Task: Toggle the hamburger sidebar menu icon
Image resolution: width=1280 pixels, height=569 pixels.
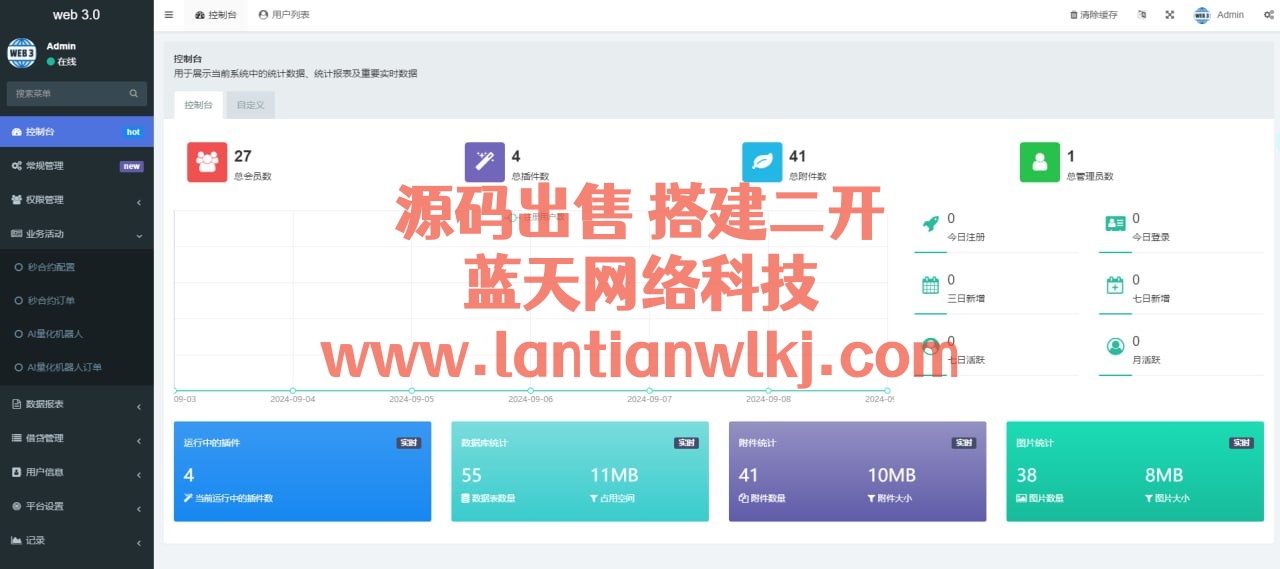Action: coord(168,15)
